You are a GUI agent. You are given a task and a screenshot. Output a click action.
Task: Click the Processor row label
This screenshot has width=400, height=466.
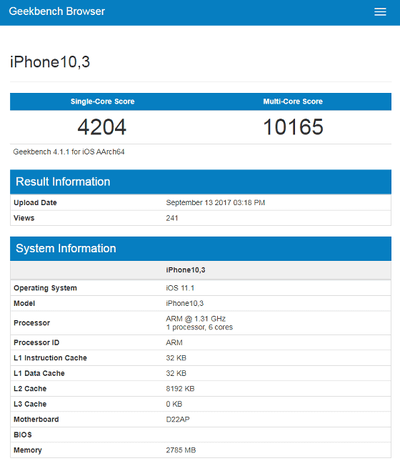32,323
